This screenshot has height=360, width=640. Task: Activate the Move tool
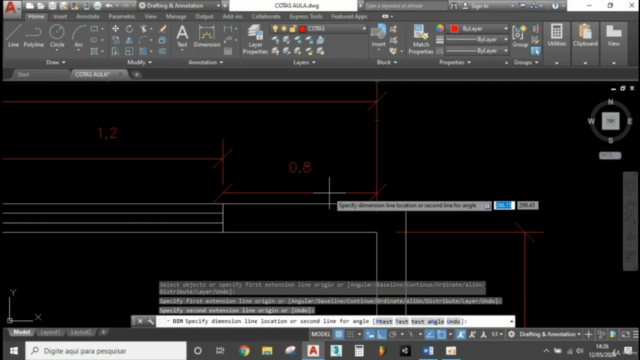pos(116,29)
